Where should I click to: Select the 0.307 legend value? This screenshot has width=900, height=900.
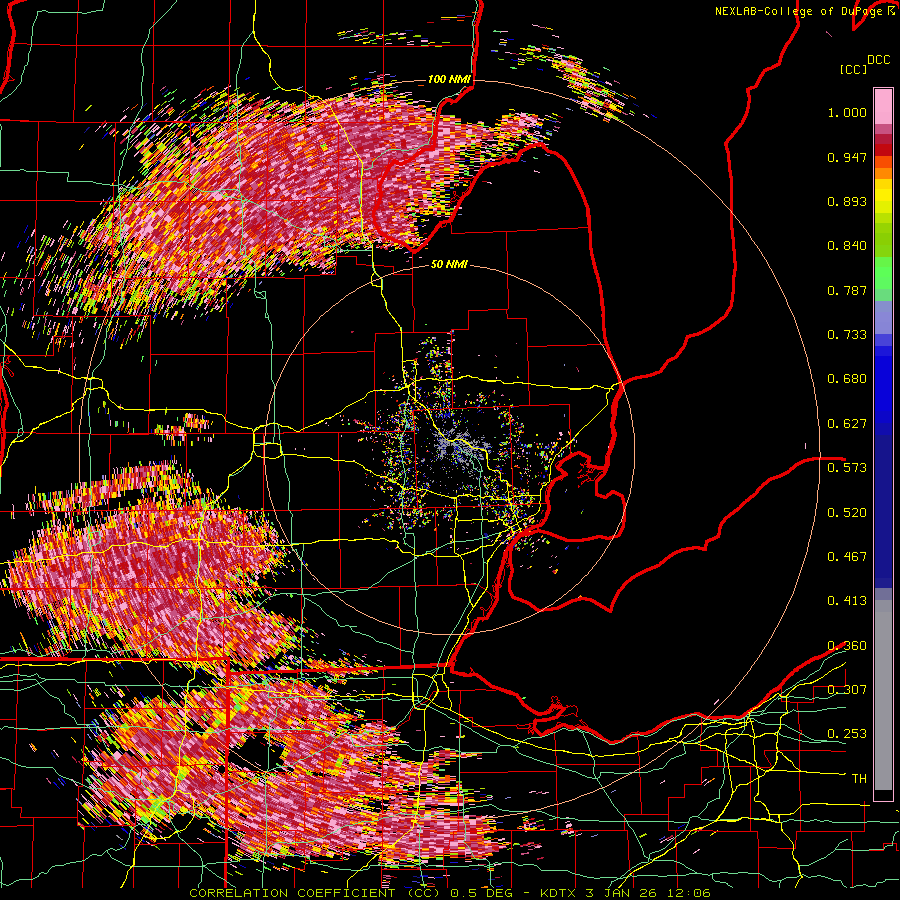click(847, 690)
